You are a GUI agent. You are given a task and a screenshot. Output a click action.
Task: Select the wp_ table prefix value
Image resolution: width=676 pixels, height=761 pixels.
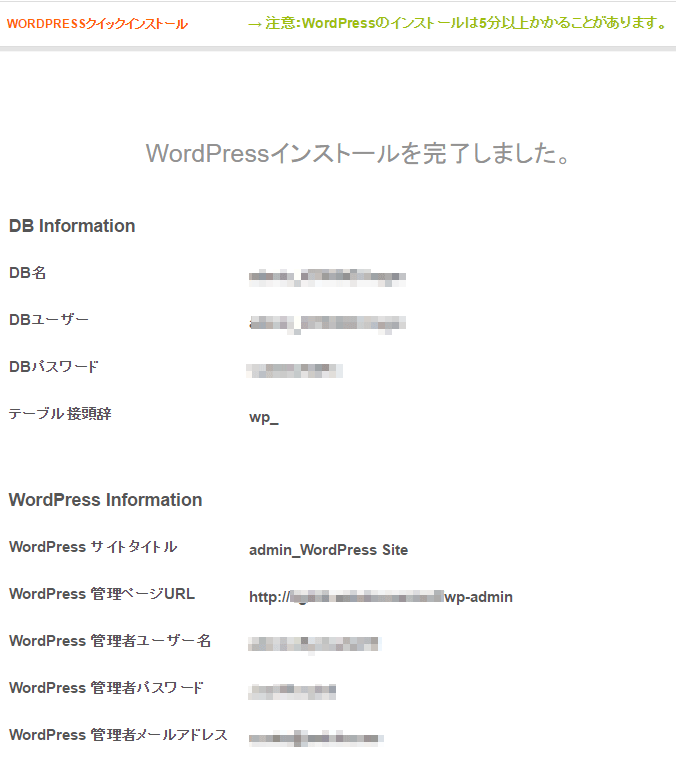point(264,417)
